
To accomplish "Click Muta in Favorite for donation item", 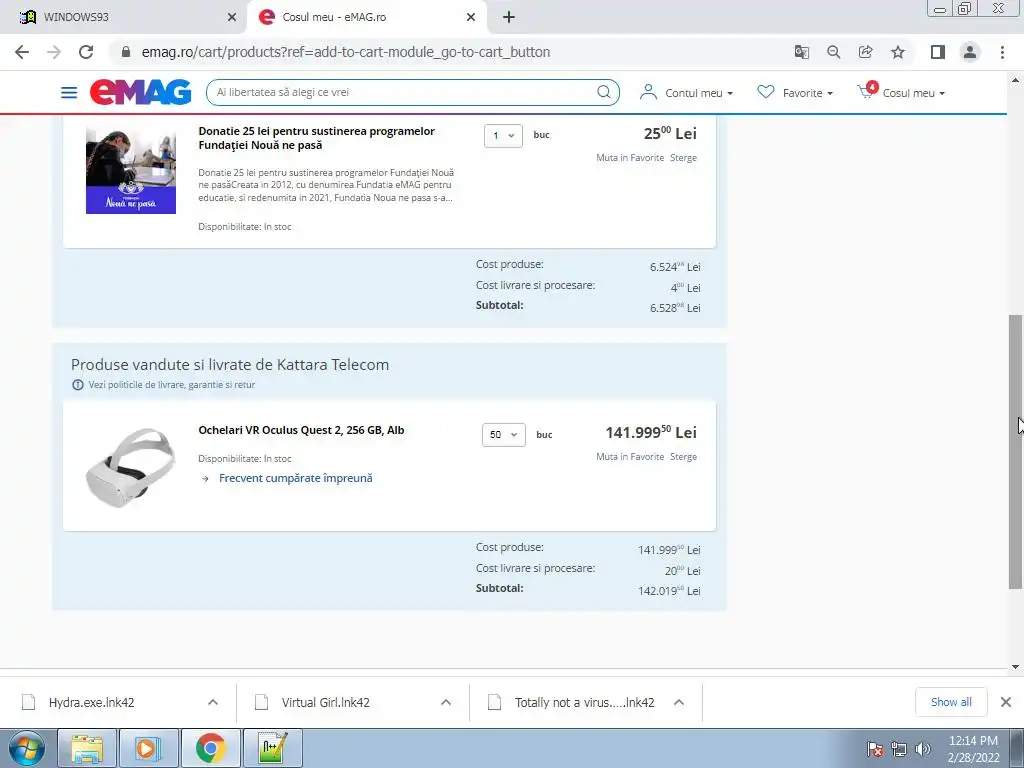I will coord(630,158).
